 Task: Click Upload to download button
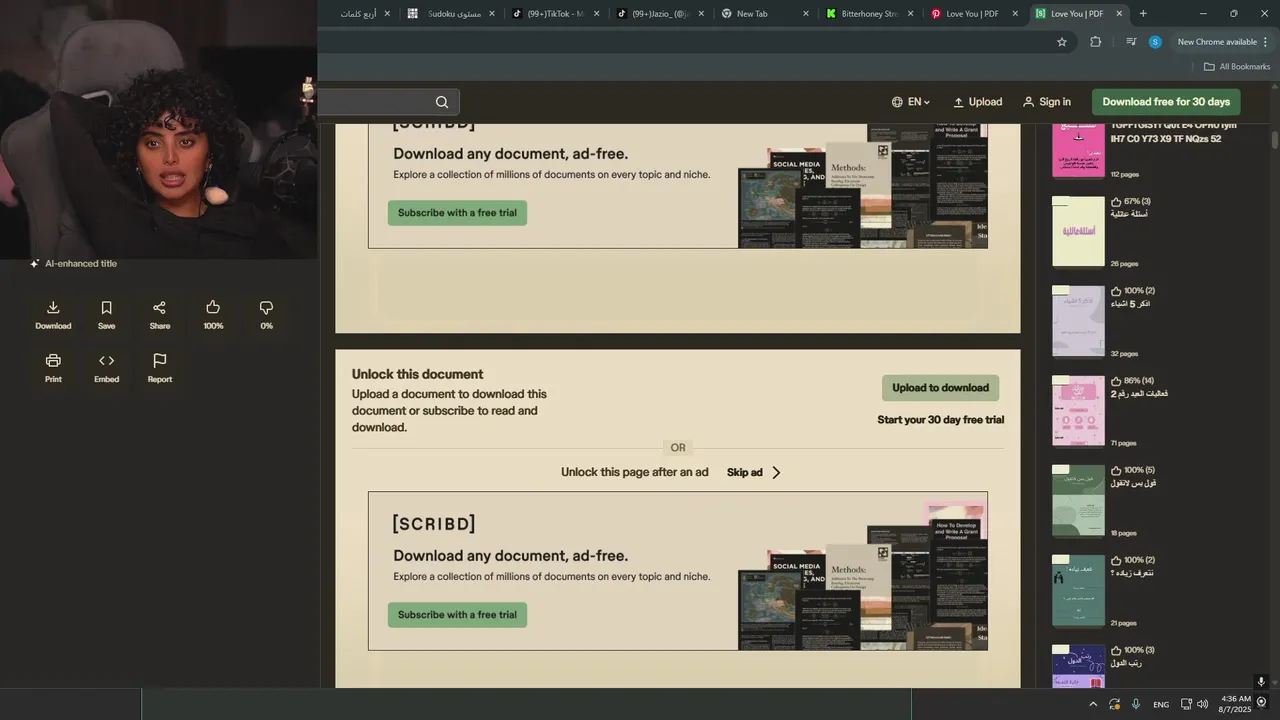pos(940,388)
